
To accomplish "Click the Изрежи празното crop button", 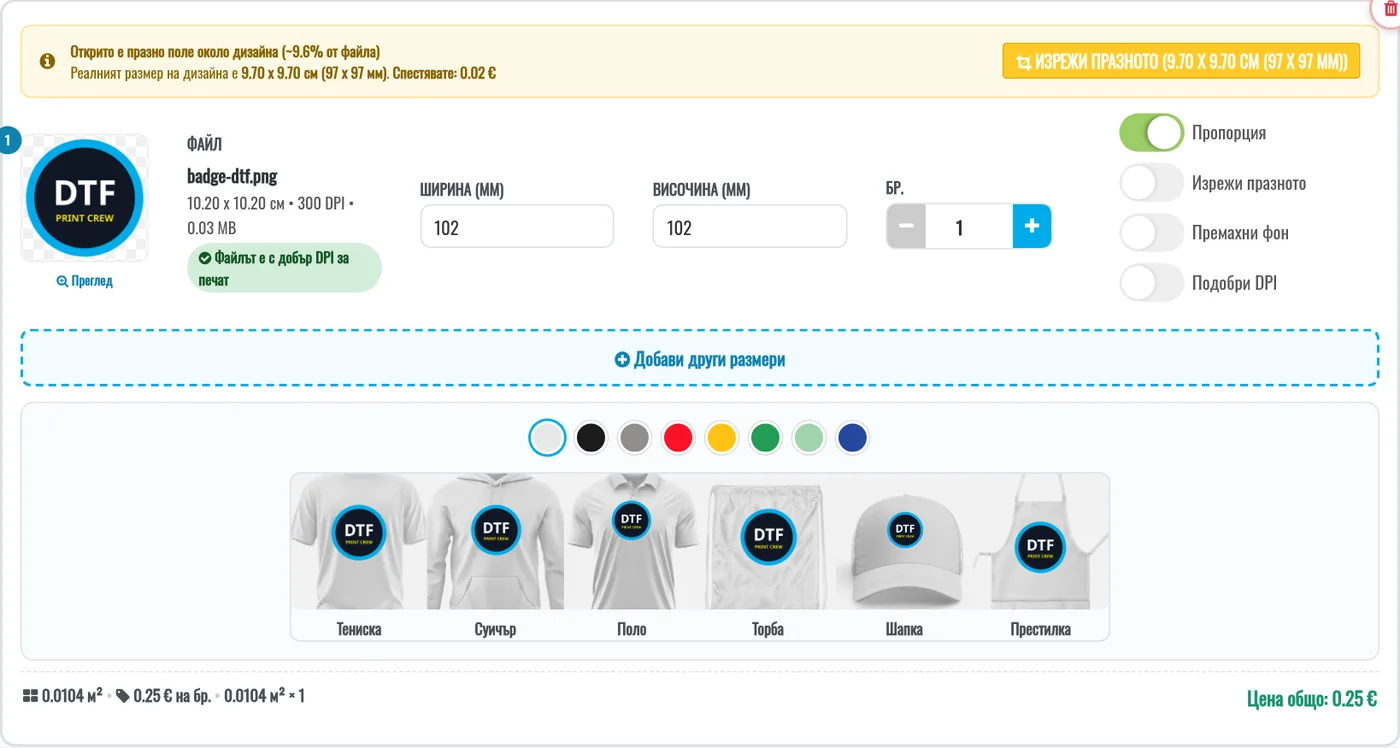I will (x=1181, y=61).
